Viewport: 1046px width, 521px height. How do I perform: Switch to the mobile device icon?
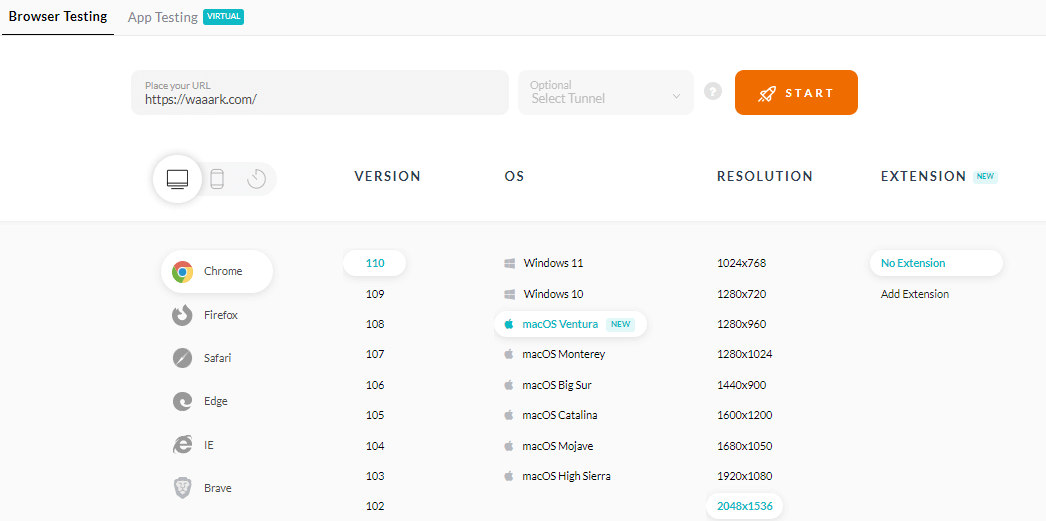[x=217, y=179]
